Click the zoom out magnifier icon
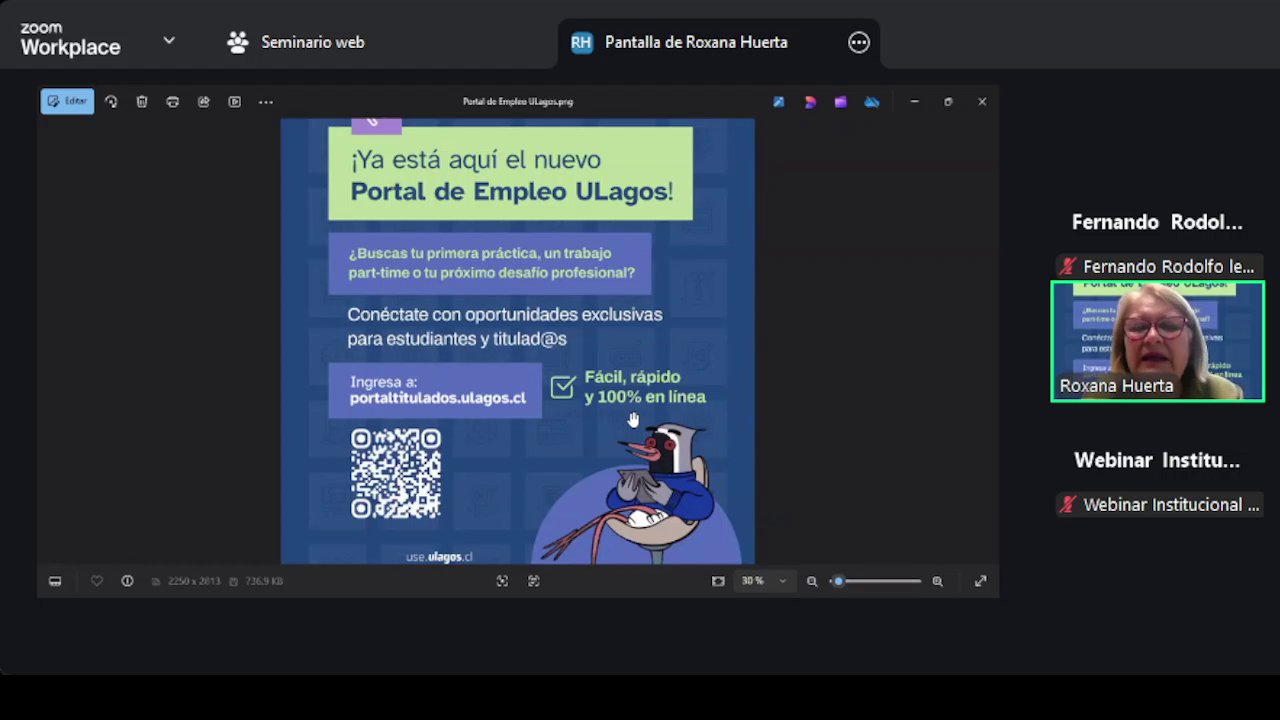This screenshot has height=720, width=1280. click(x=812, y=581)
